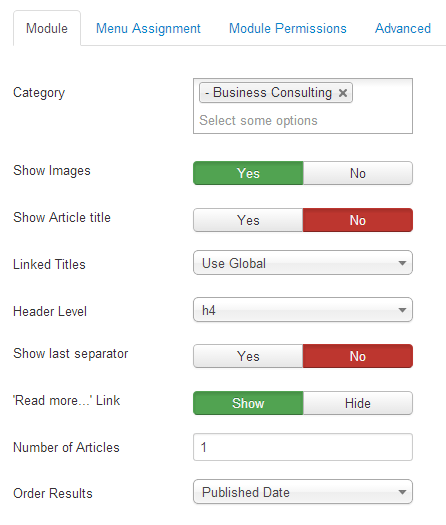Click the Order Results dropdown arrow
The height and width of the screenshot is (525, 446).
click(402, 492)
